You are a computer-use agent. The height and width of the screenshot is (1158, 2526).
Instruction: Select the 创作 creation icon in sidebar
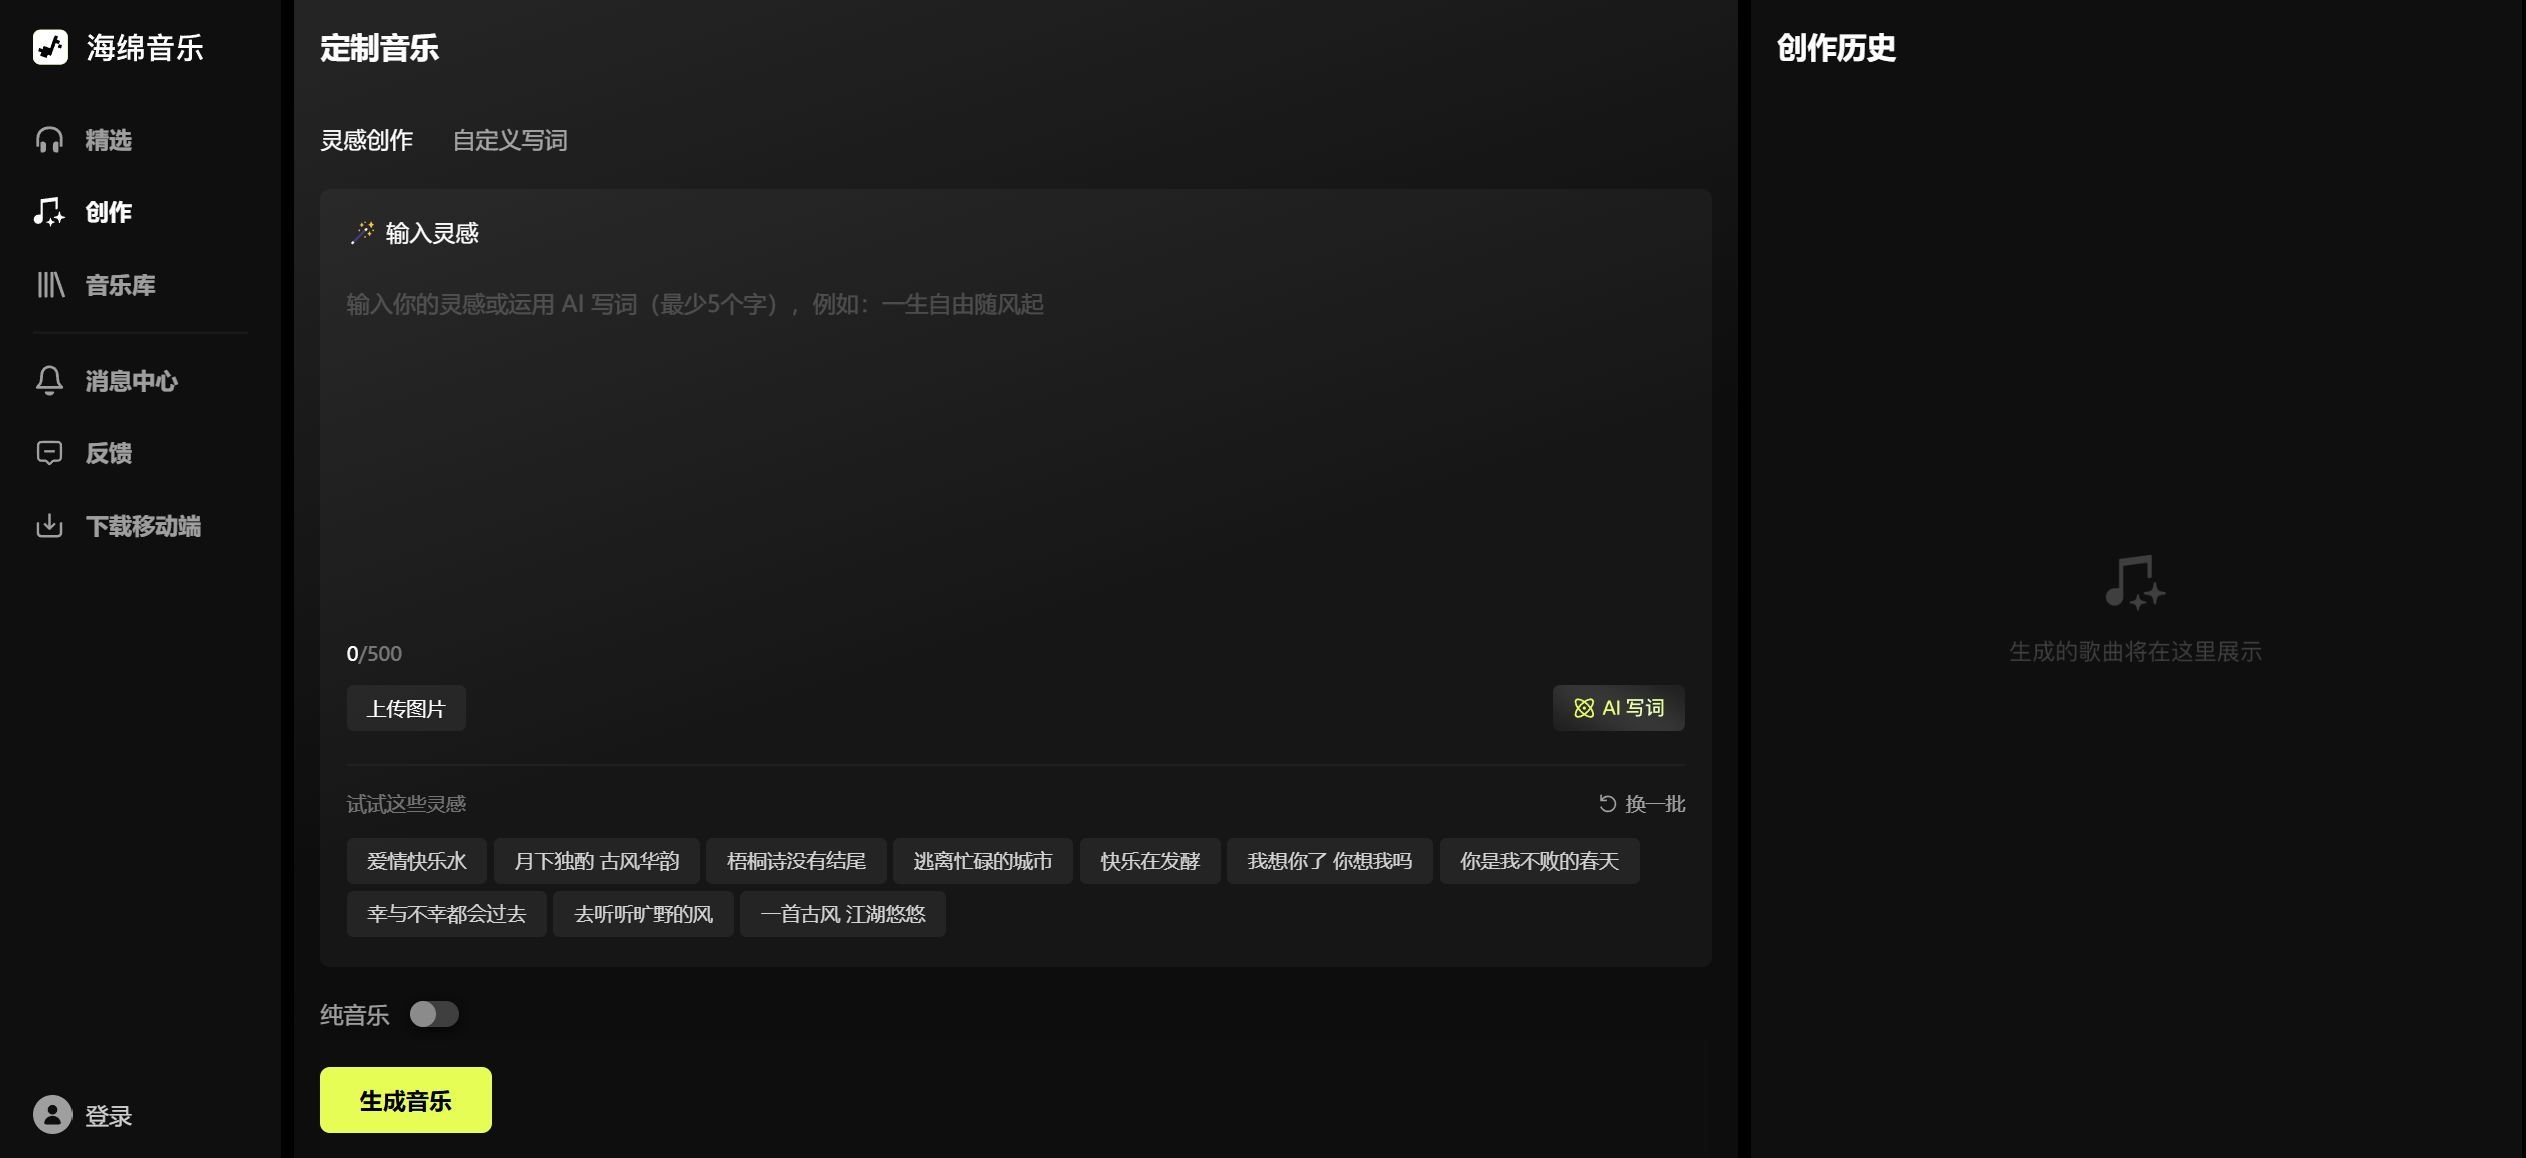coord(50,212)
